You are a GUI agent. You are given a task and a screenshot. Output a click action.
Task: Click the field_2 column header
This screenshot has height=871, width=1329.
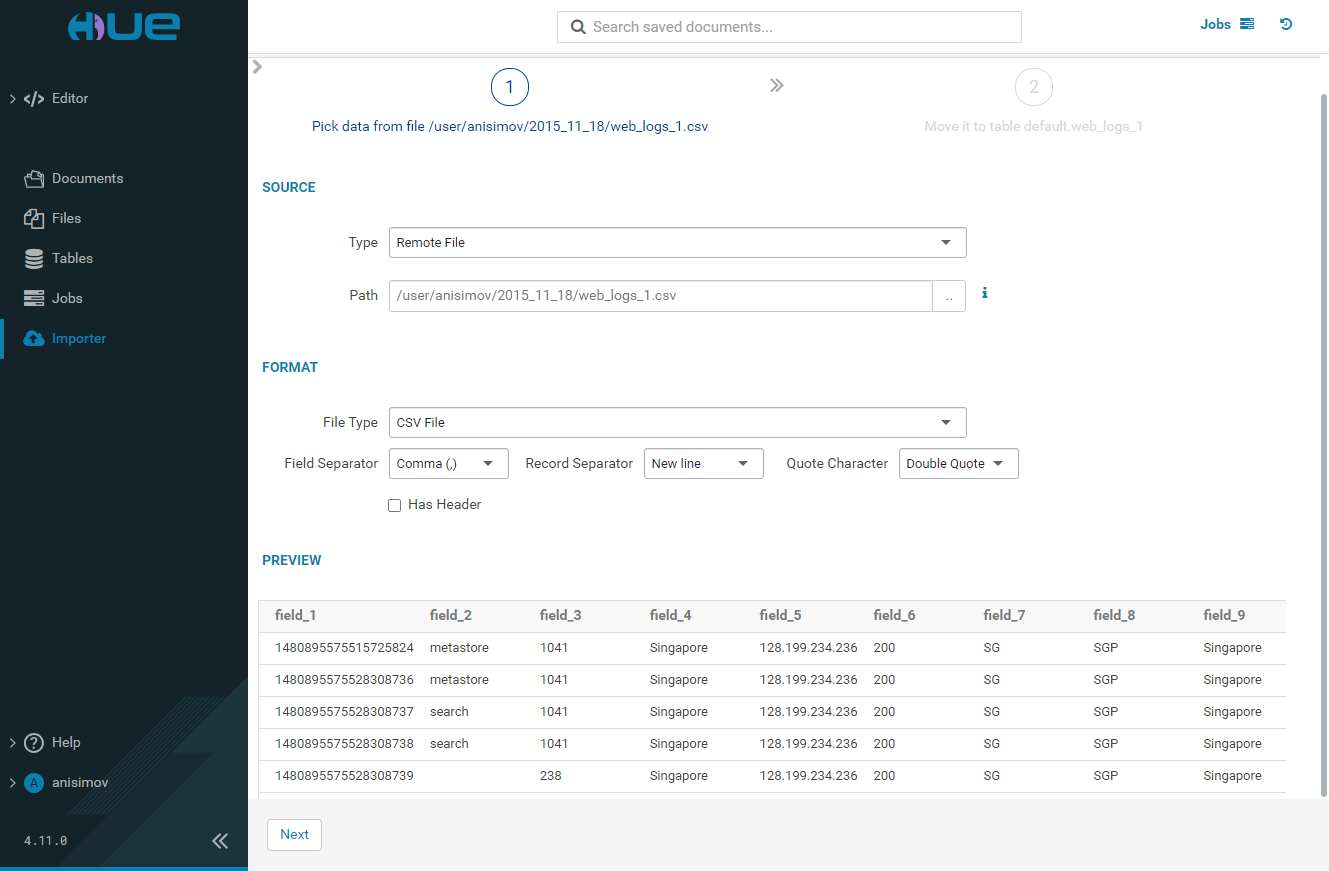(451, 616)
